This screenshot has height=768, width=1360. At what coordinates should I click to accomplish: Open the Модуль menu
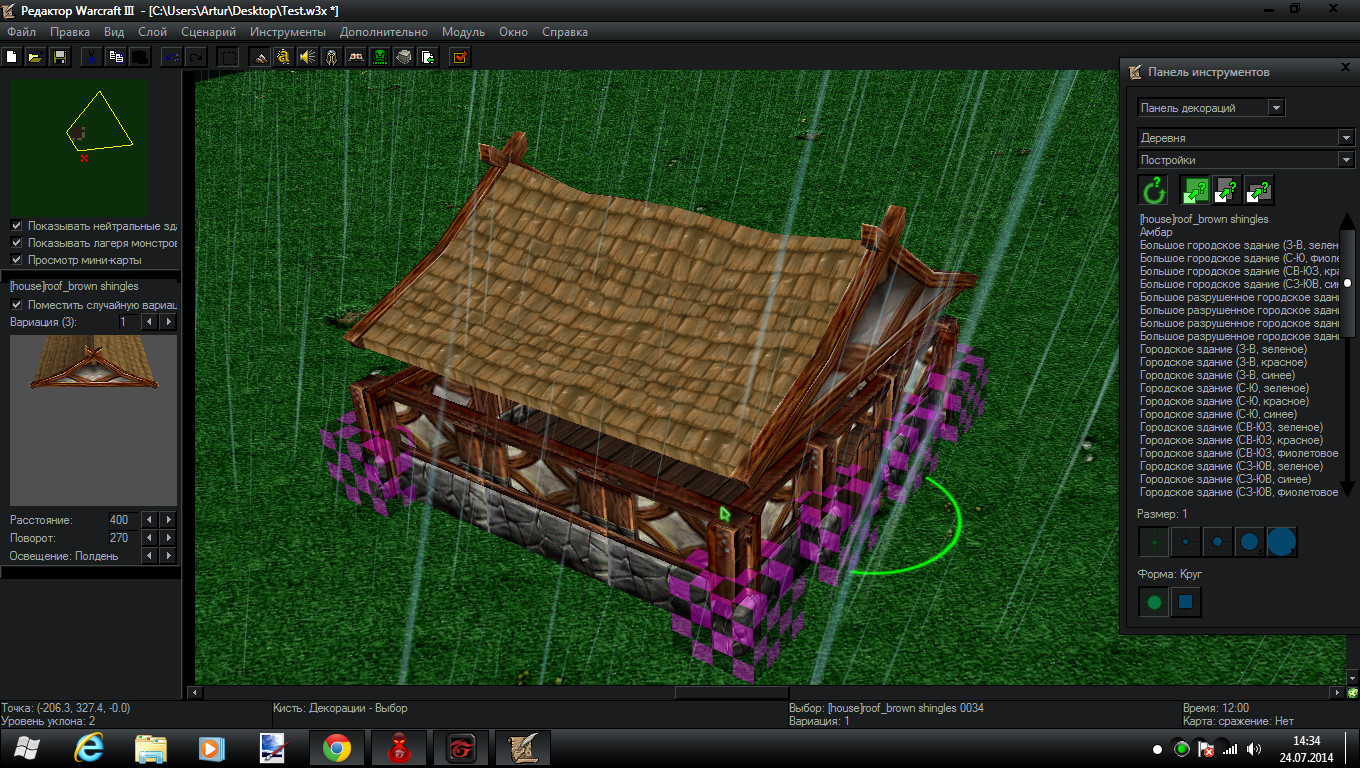[x=463, y=32]
